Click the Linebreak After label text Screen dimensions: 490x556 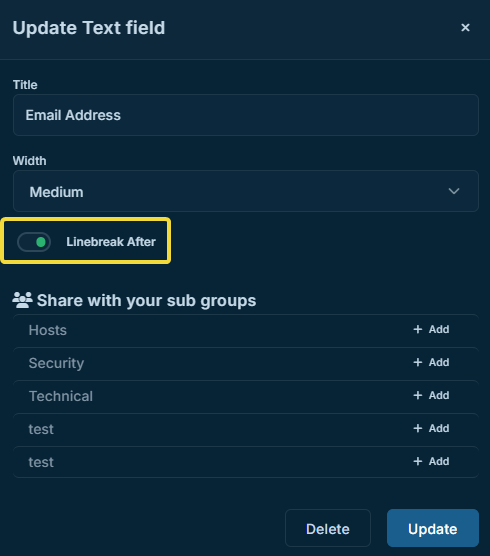111,242
